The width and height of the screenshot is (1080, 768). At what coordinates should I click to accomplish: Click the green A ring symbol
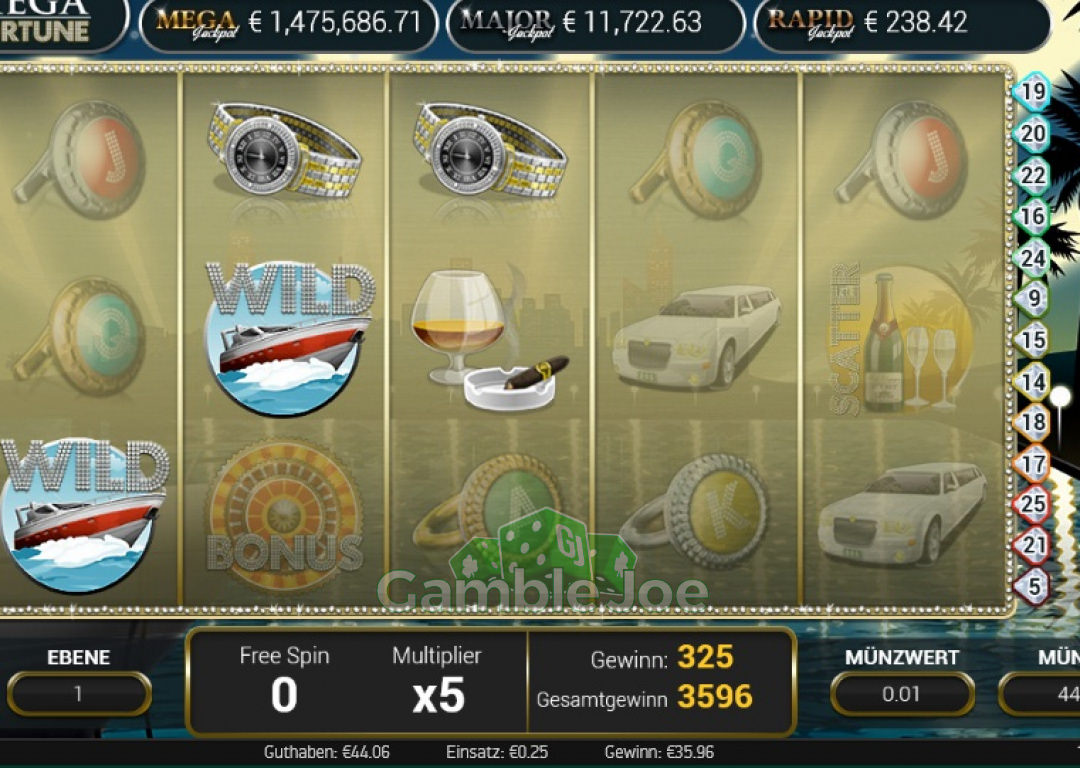[488, 508]
